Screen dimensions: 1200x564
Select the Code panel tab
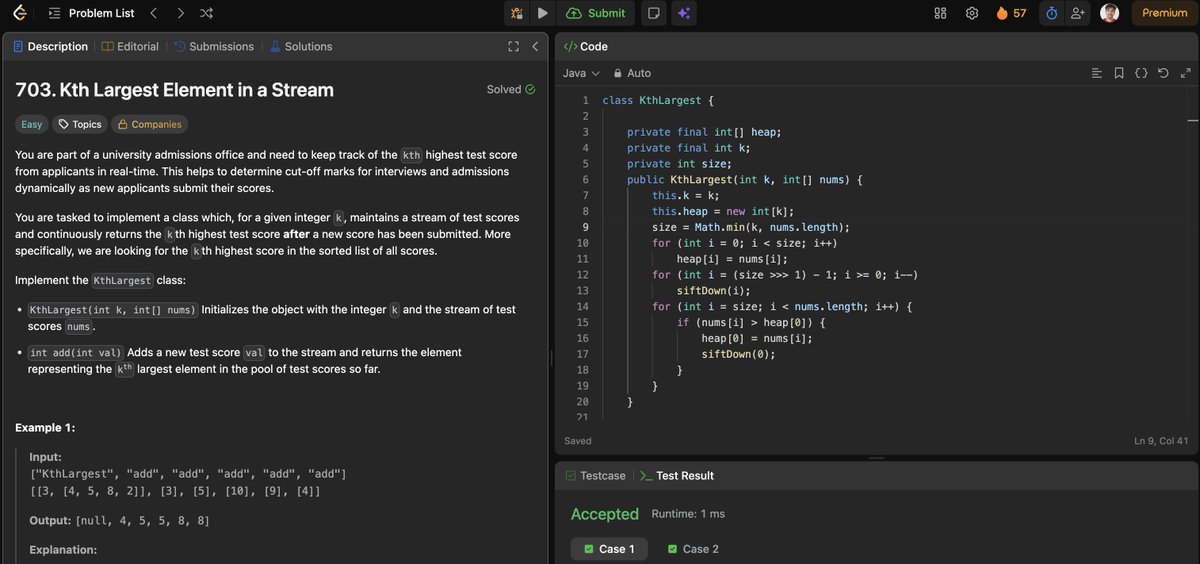point(586,46)
